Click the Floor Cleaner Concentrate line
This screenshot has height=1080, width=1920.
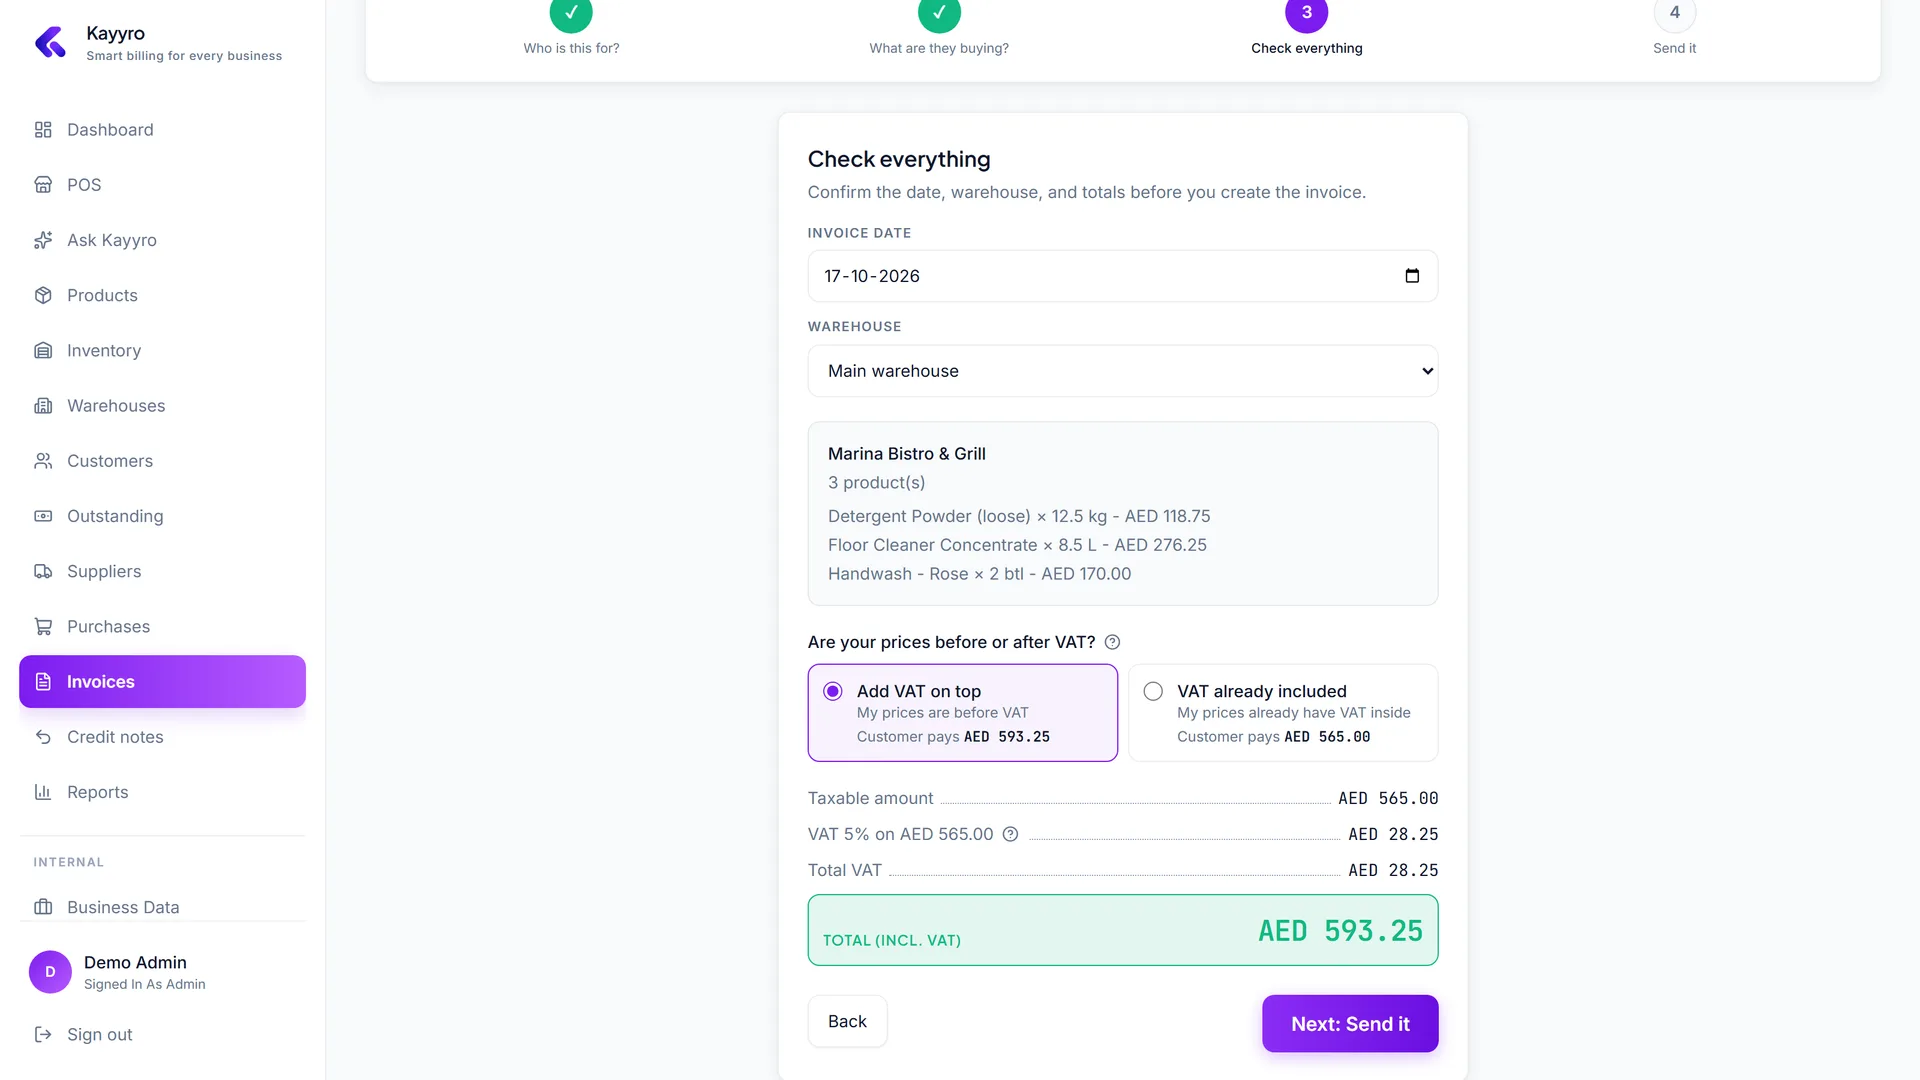[1017, 545]
